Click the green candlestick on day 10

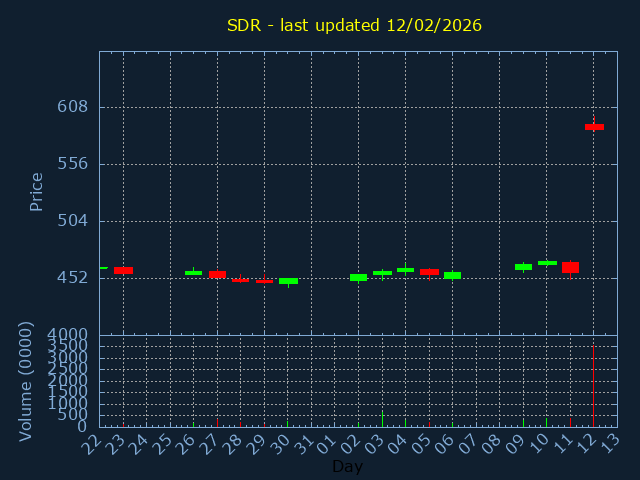click(x=547, y=263)
